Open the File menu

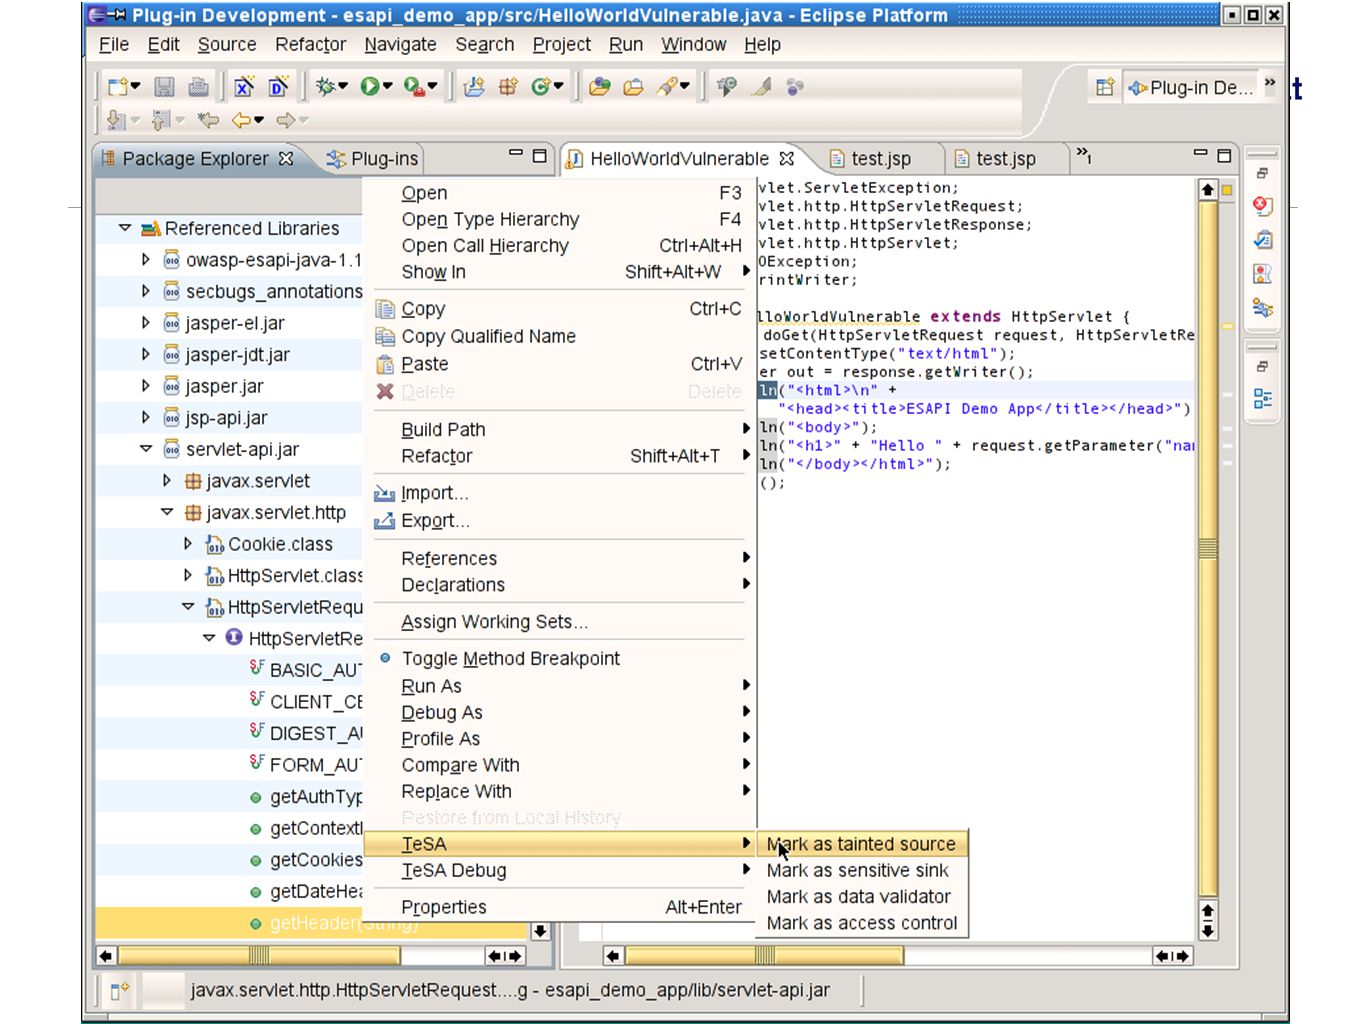coord(114,44)
